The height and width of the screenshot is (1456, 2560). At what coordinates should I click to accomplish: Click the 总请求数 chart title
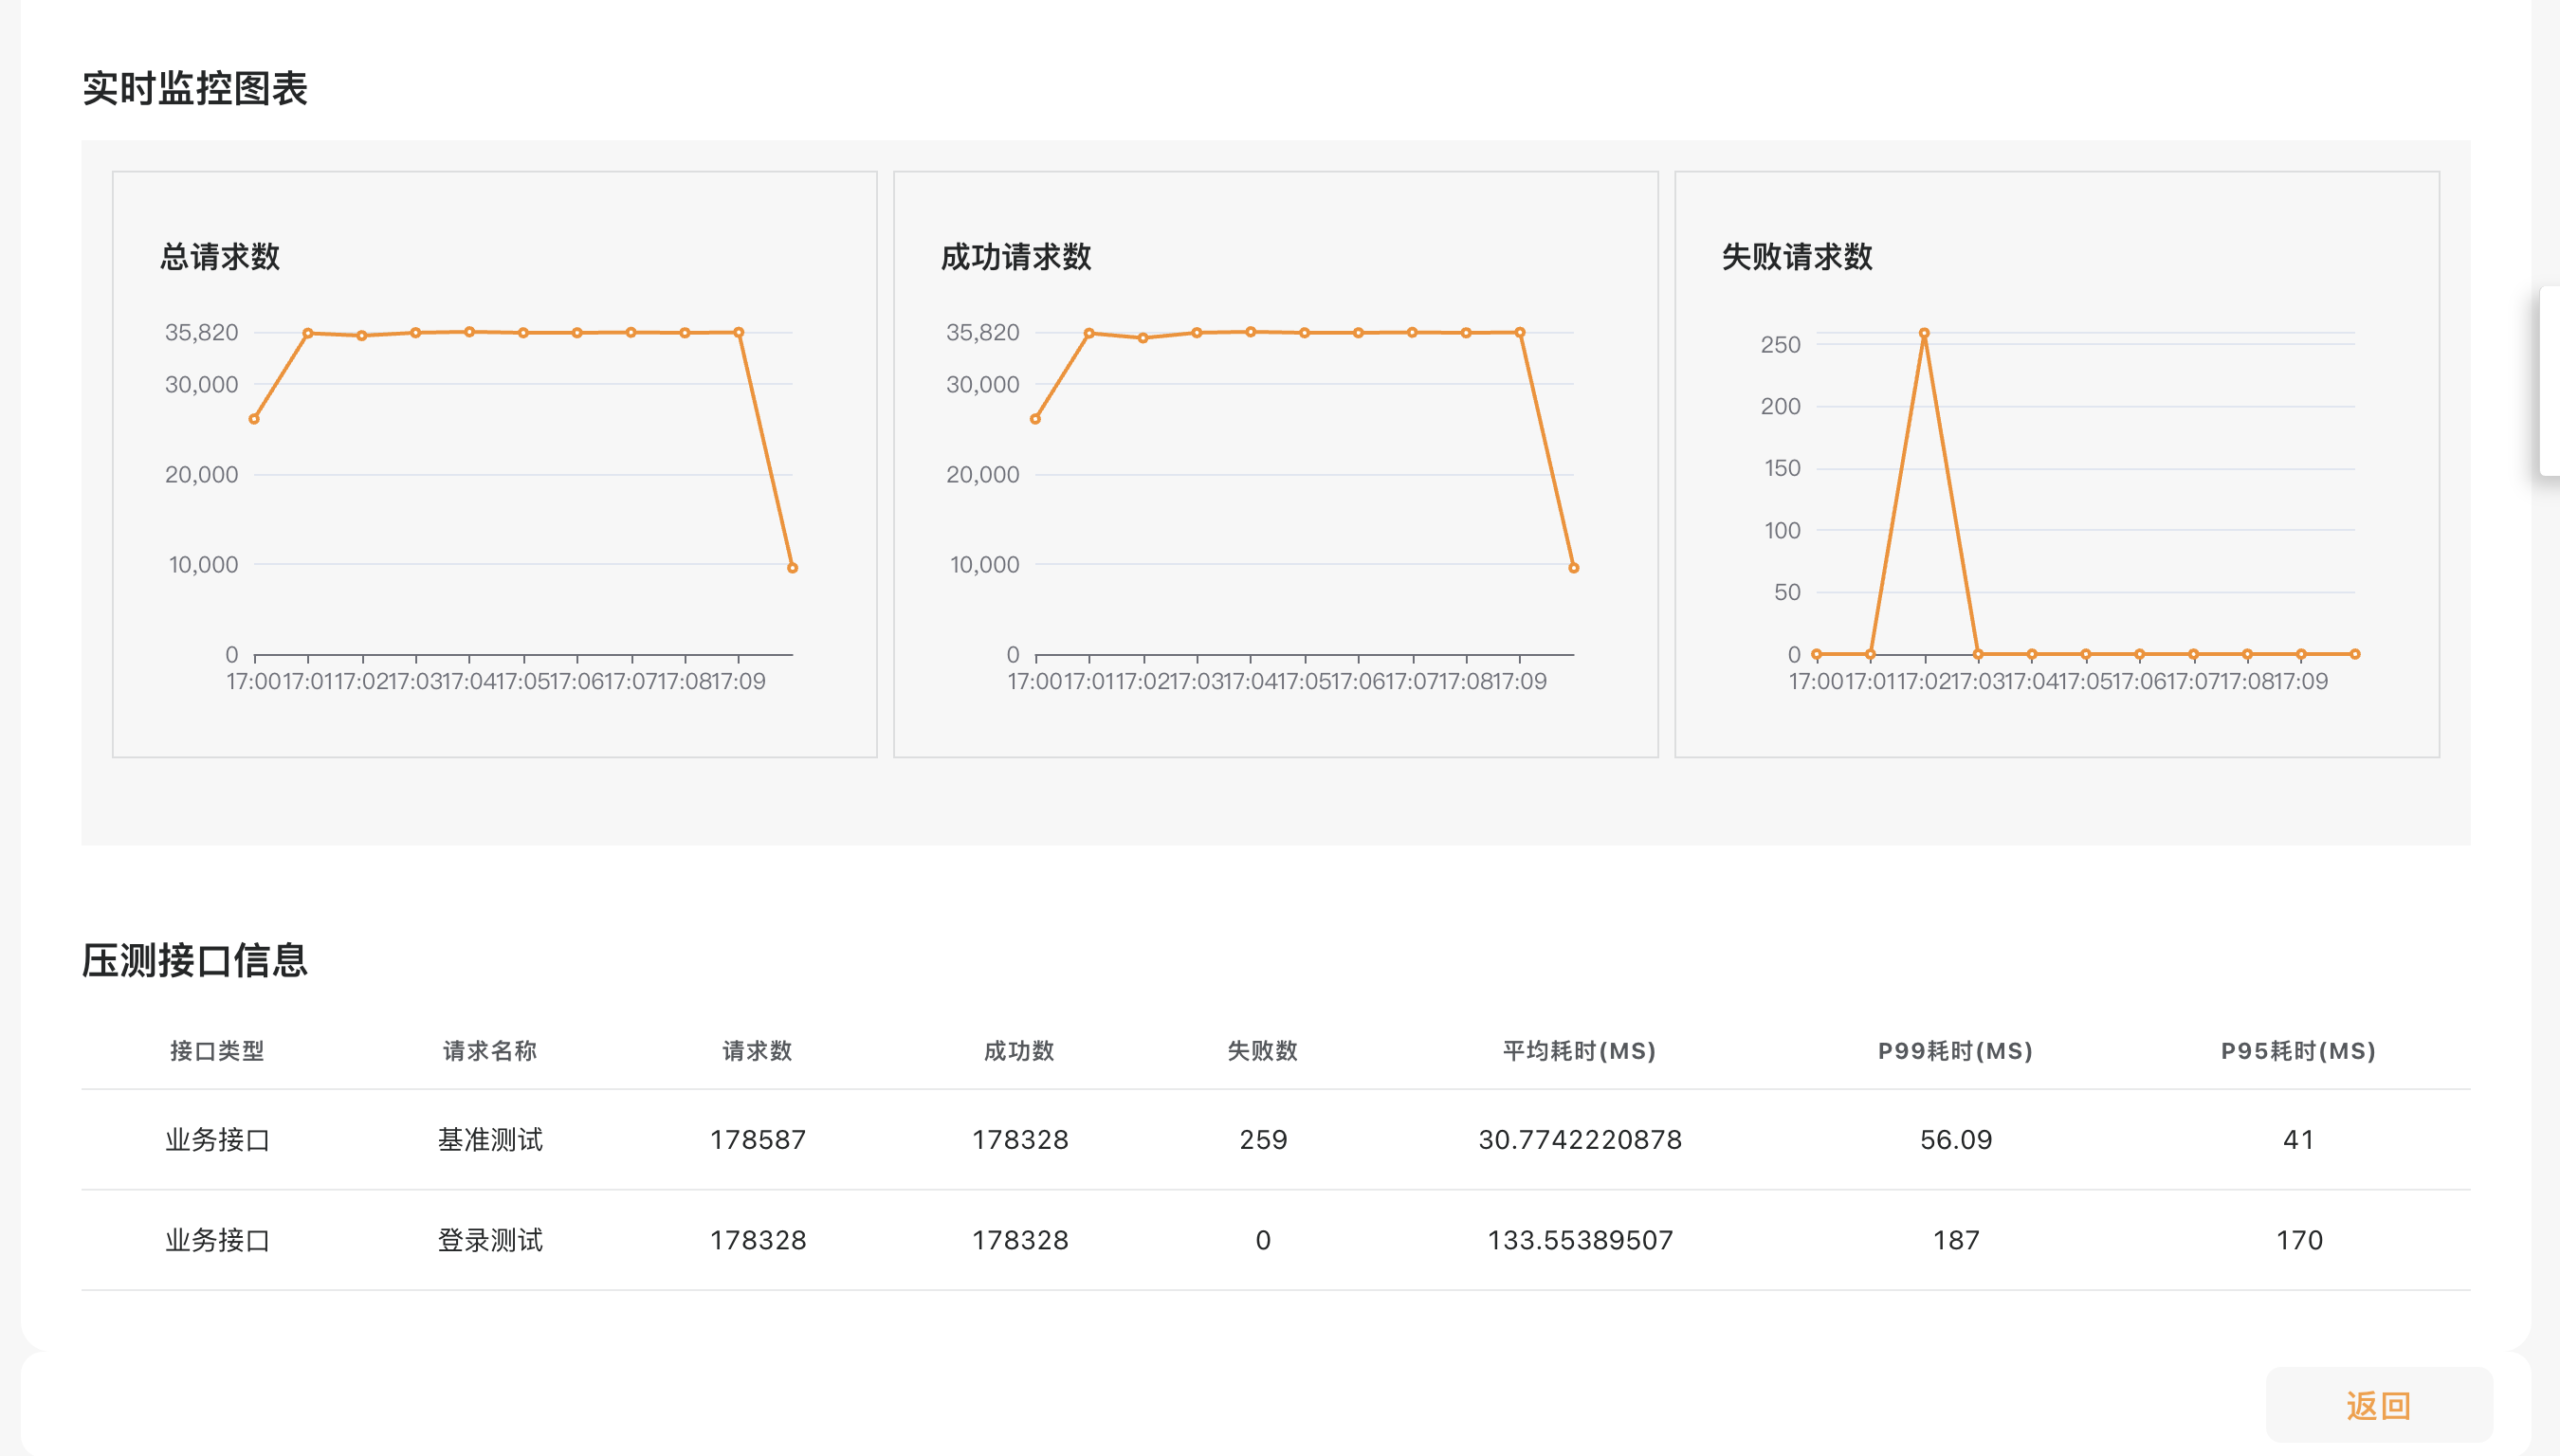click(220, 257)
